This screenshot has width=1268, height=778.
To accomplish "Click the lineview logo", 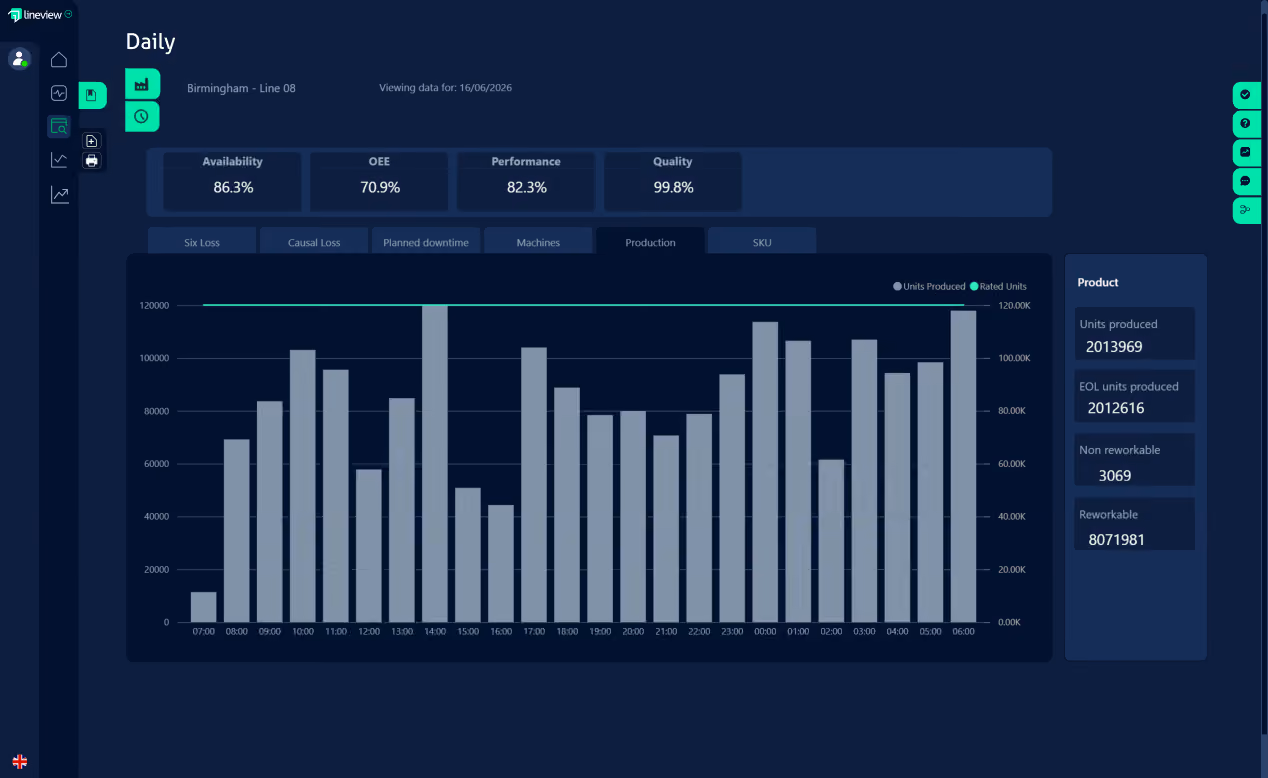I will pos(34,14).
